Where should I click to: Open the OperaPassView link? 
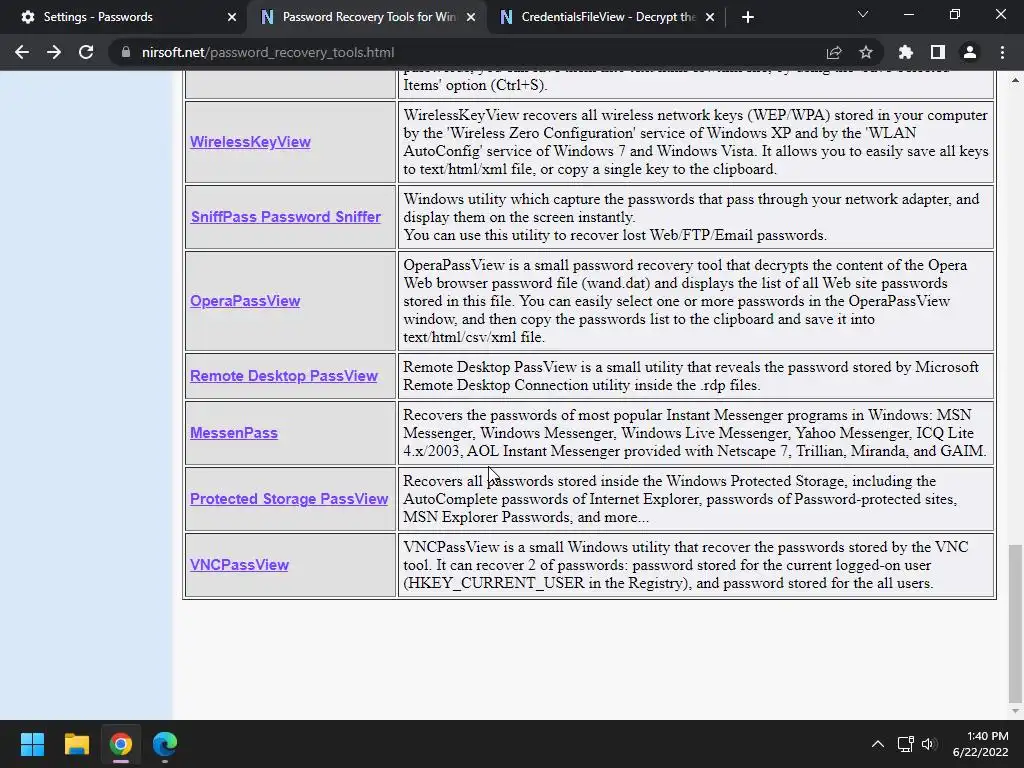245,301
